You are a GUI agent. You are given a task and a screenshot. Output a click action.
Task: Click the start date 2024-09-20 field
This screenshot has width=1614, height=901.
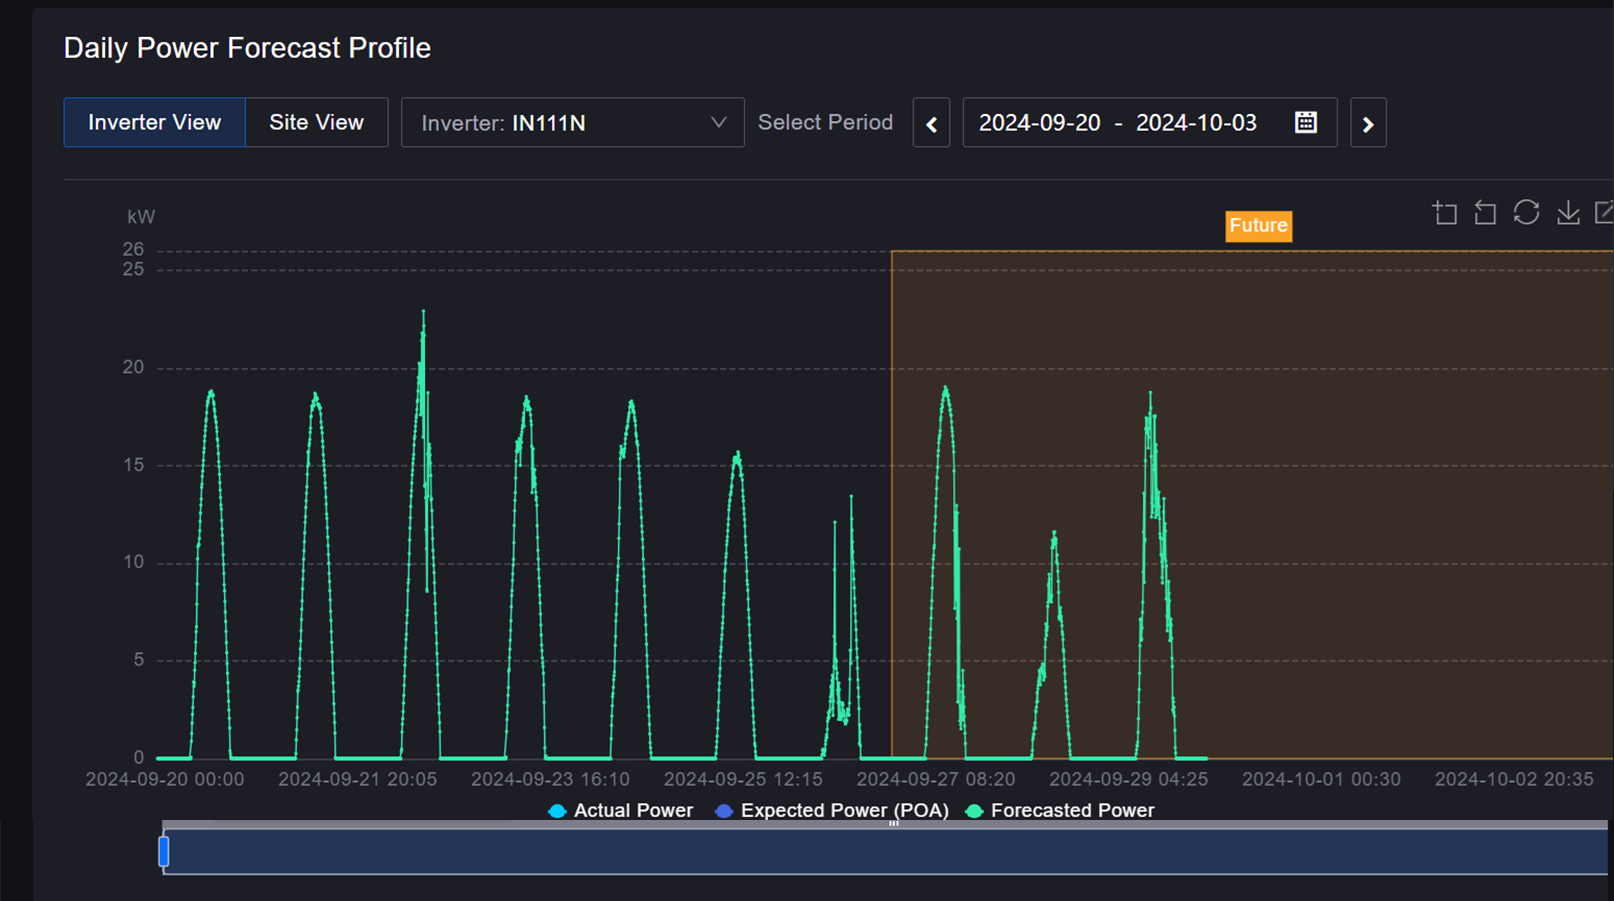[1040, 123]
